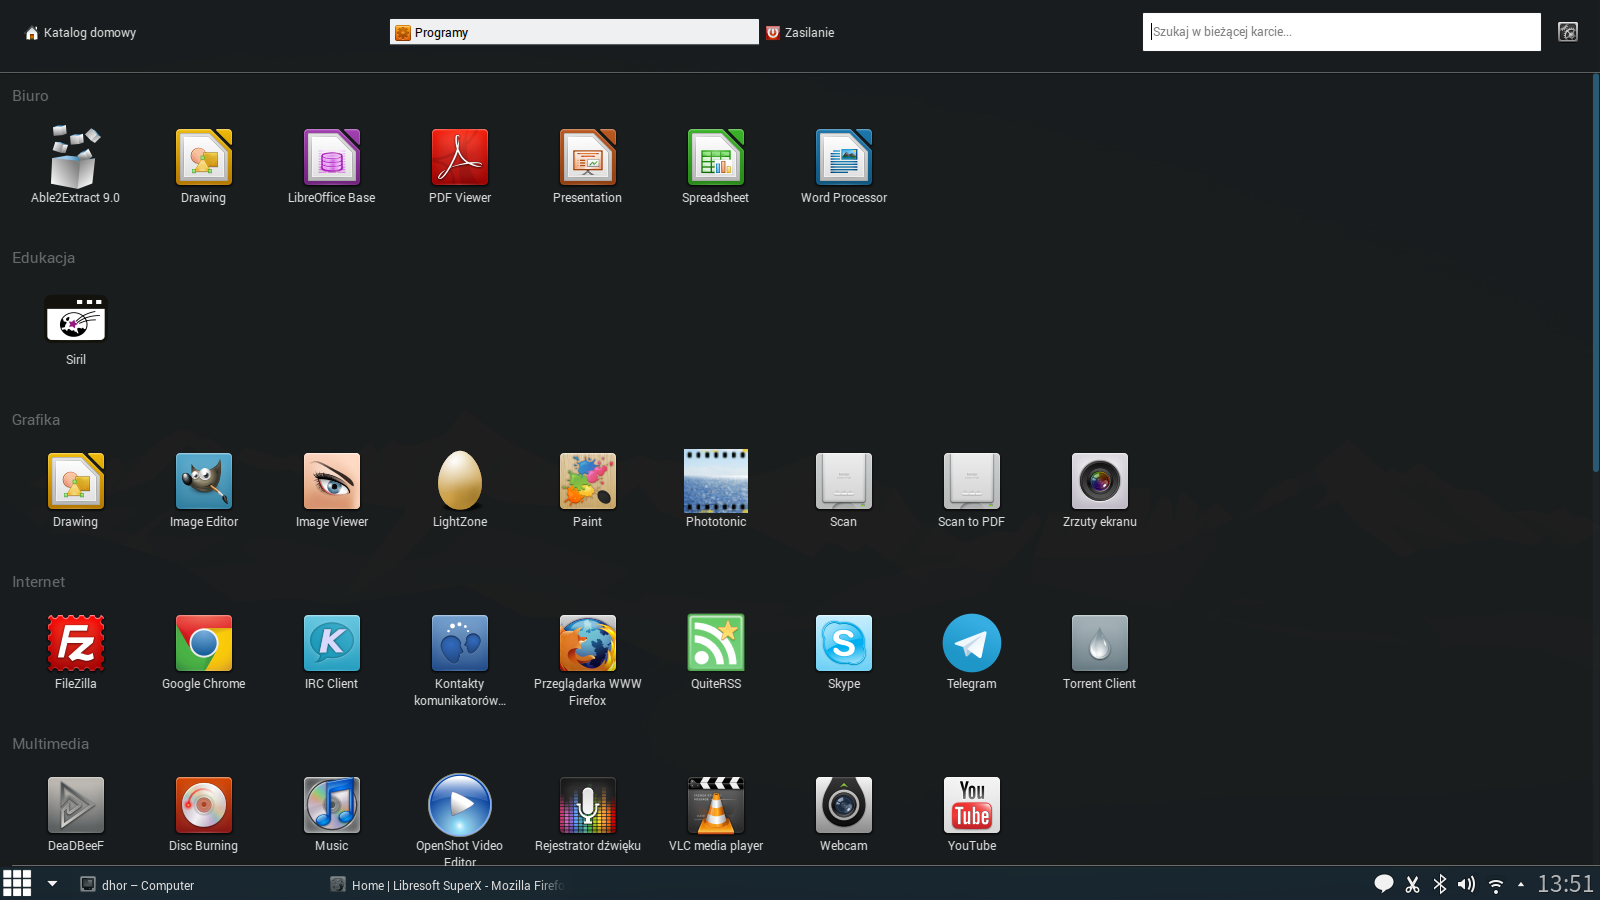
Task: Launch Scan to PDF
Action: click(x=971, y=490)
